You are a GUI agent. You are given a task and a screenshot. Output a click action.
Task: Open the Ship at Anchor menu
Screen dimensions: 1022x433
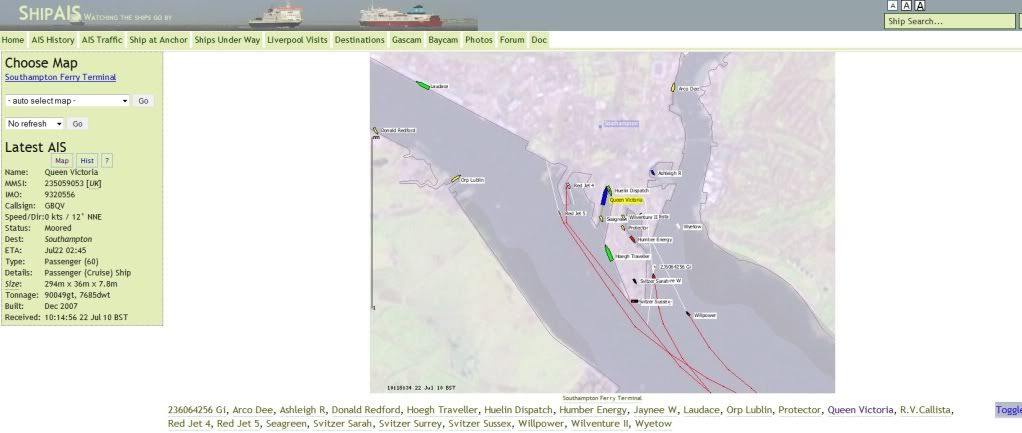tap(158, 40)
